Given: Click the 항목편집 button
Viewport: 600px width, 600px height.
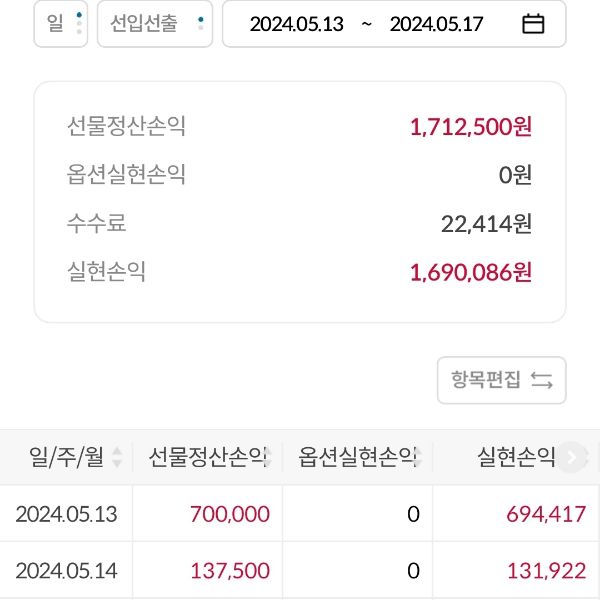Looking at the screenshot, I should point(501,380).
